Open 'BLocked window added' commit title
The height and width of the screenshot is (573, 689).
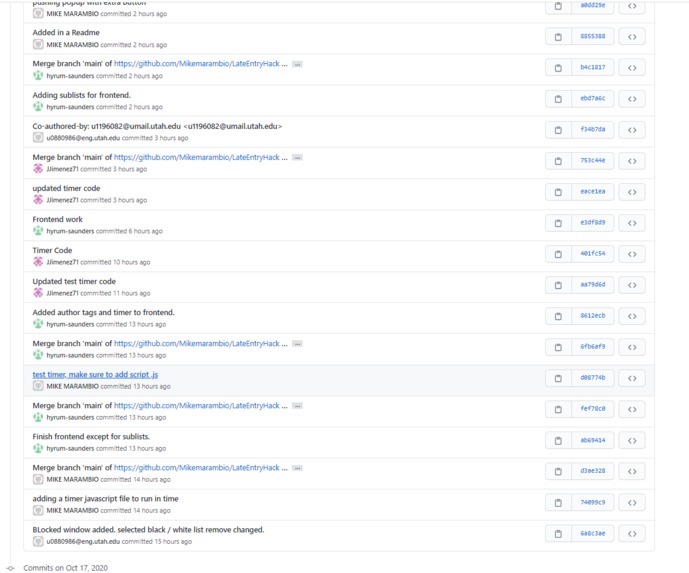tap(148, 529)
